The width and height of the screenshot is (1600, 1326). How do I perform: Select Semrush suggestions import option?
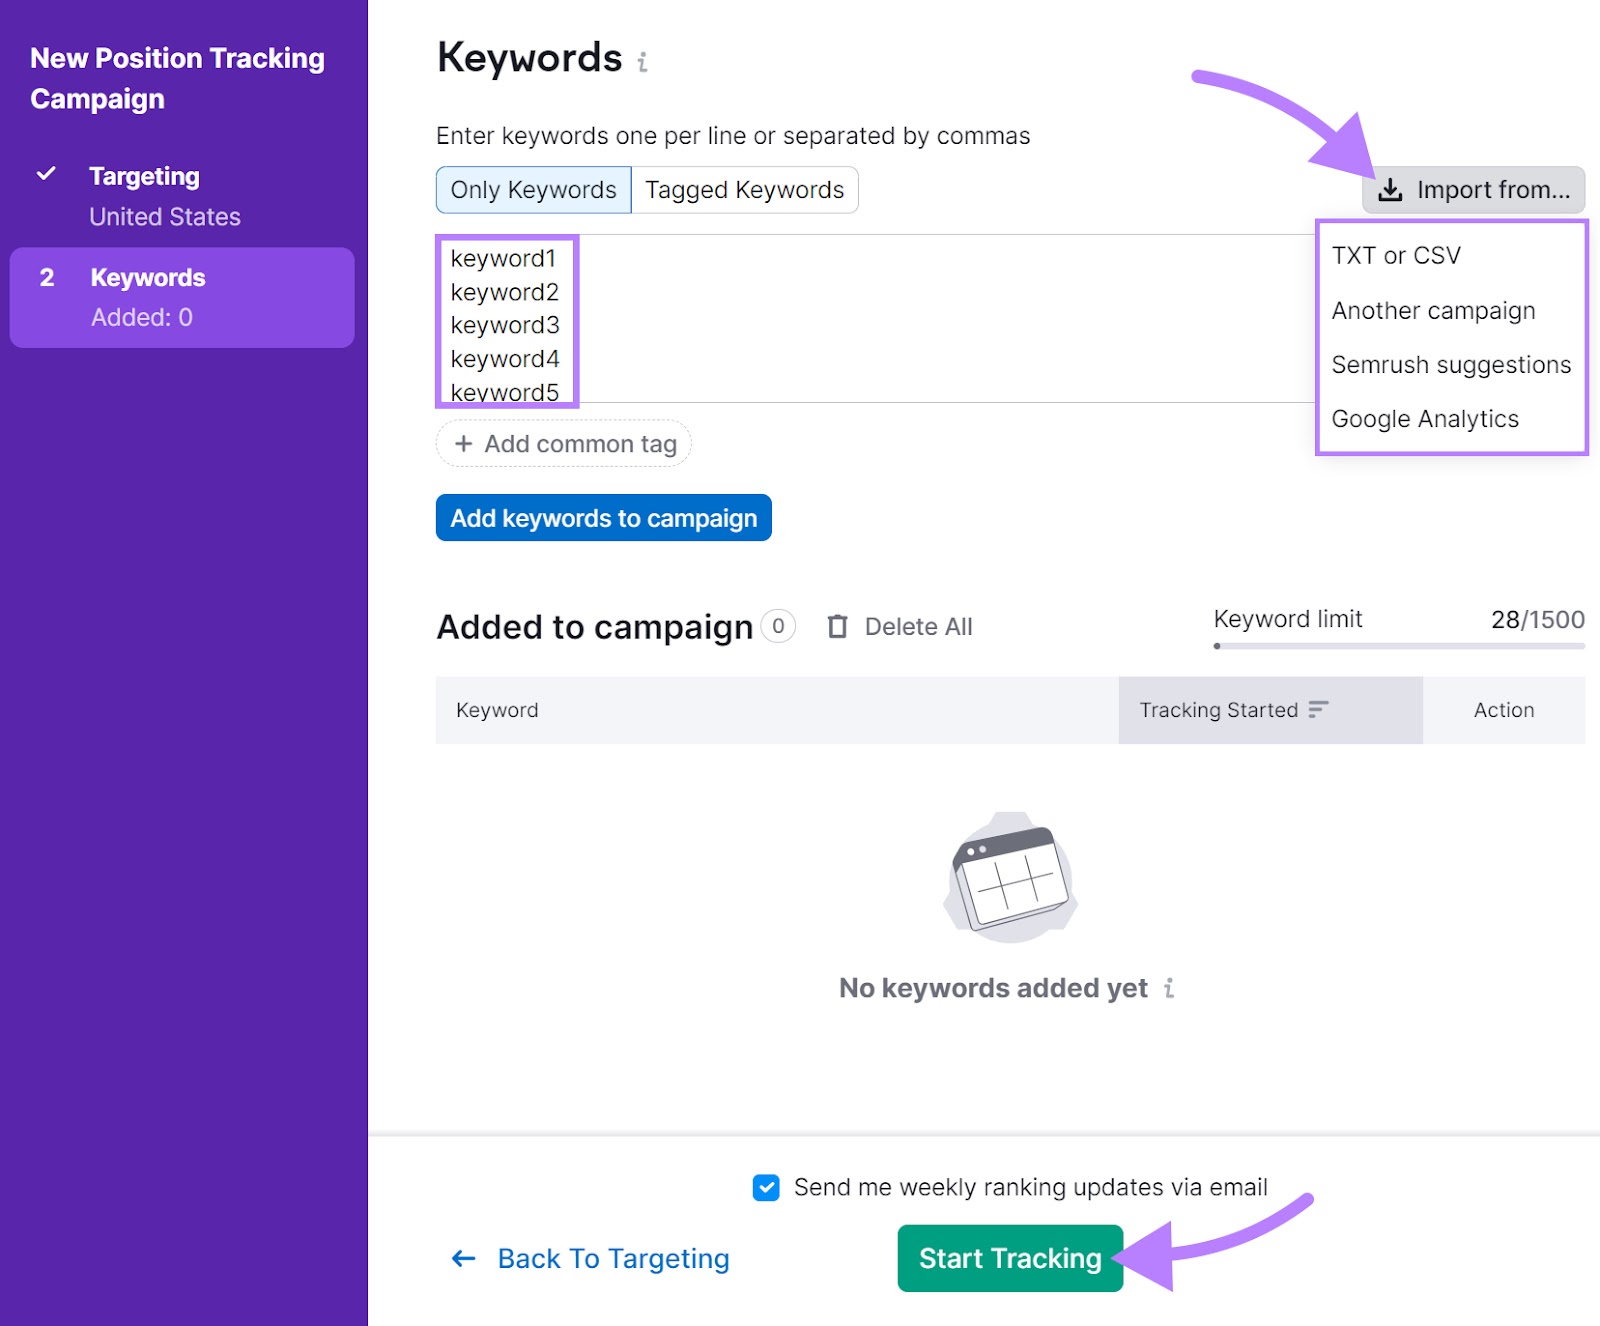[x=1450, y=365]
